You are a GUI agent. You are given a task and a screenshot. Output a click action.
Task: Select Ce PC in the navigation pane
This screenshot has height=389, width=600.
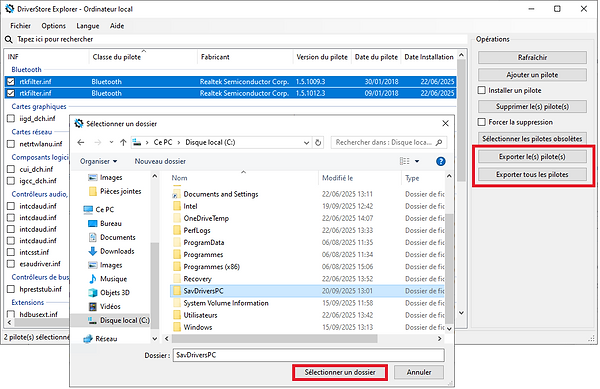104,210
